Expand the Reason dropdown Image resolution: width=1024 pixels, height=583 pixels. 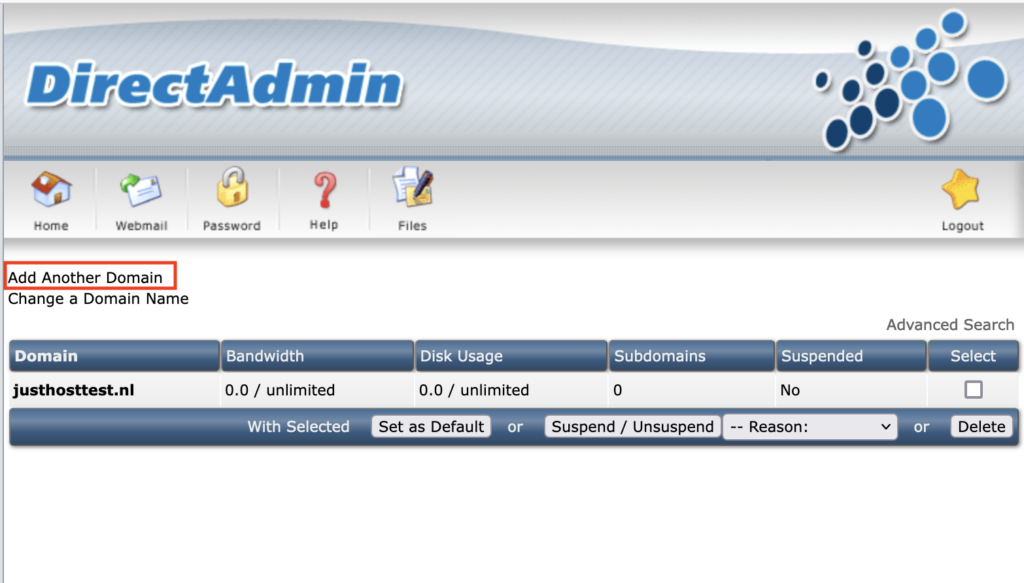[x=810, y=427]
